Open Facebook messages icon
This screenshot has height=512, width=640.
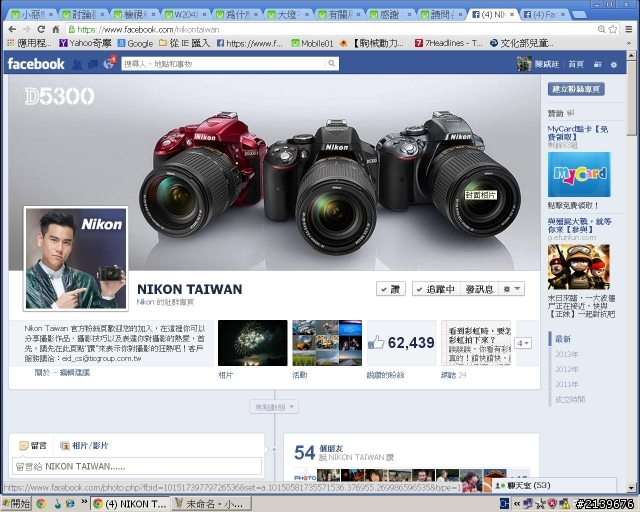coord(93,64)
